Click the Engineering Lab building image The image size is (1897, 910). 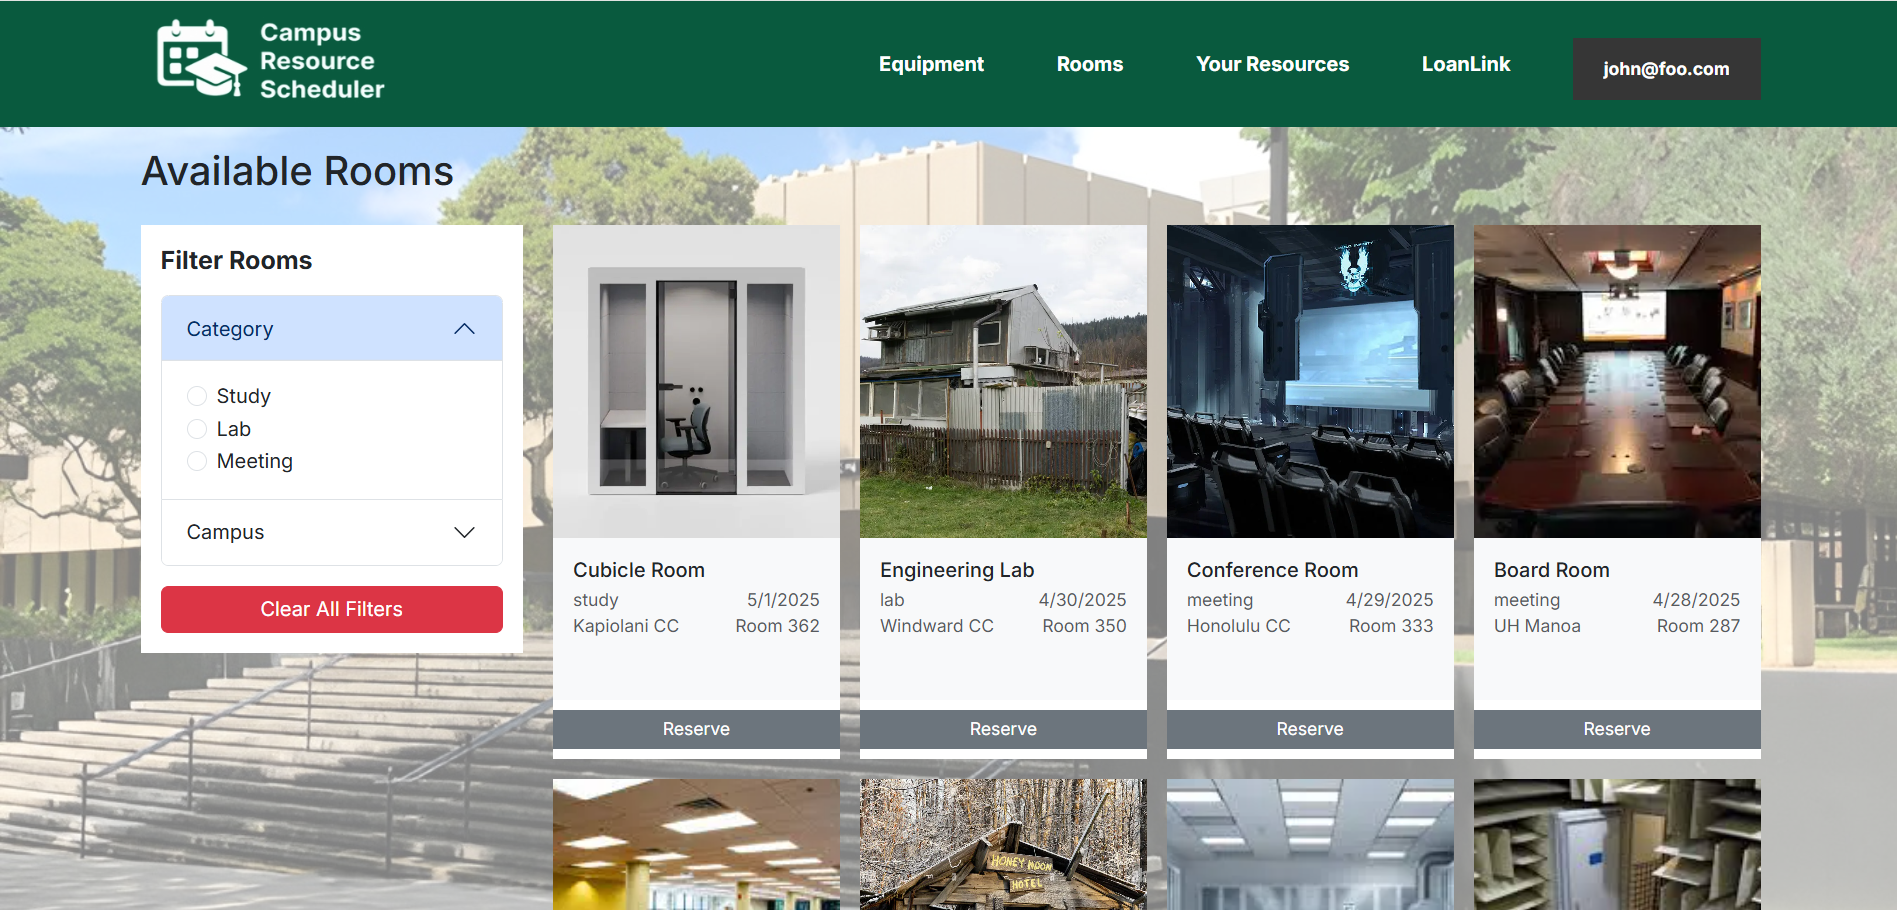[1003, 382]
